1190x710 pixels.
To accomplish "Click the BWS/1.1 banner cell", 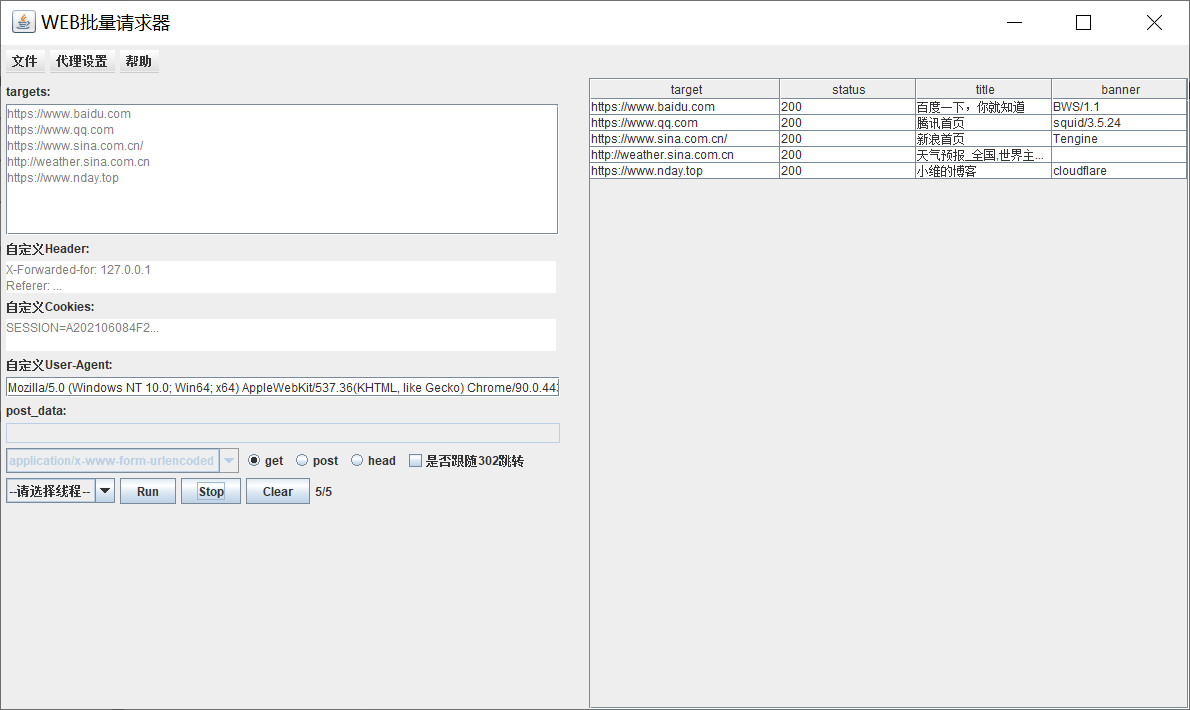I will (x=1119, y=107).
